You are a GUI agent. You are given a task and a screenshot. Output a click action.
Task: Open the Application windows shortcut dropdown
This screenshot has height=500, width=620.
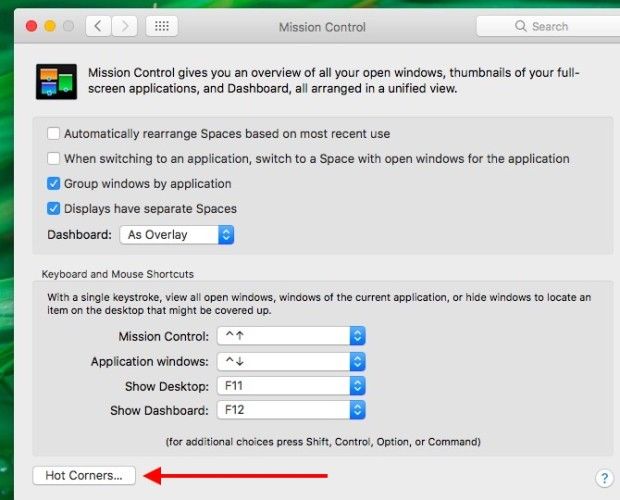coord(290,361)
